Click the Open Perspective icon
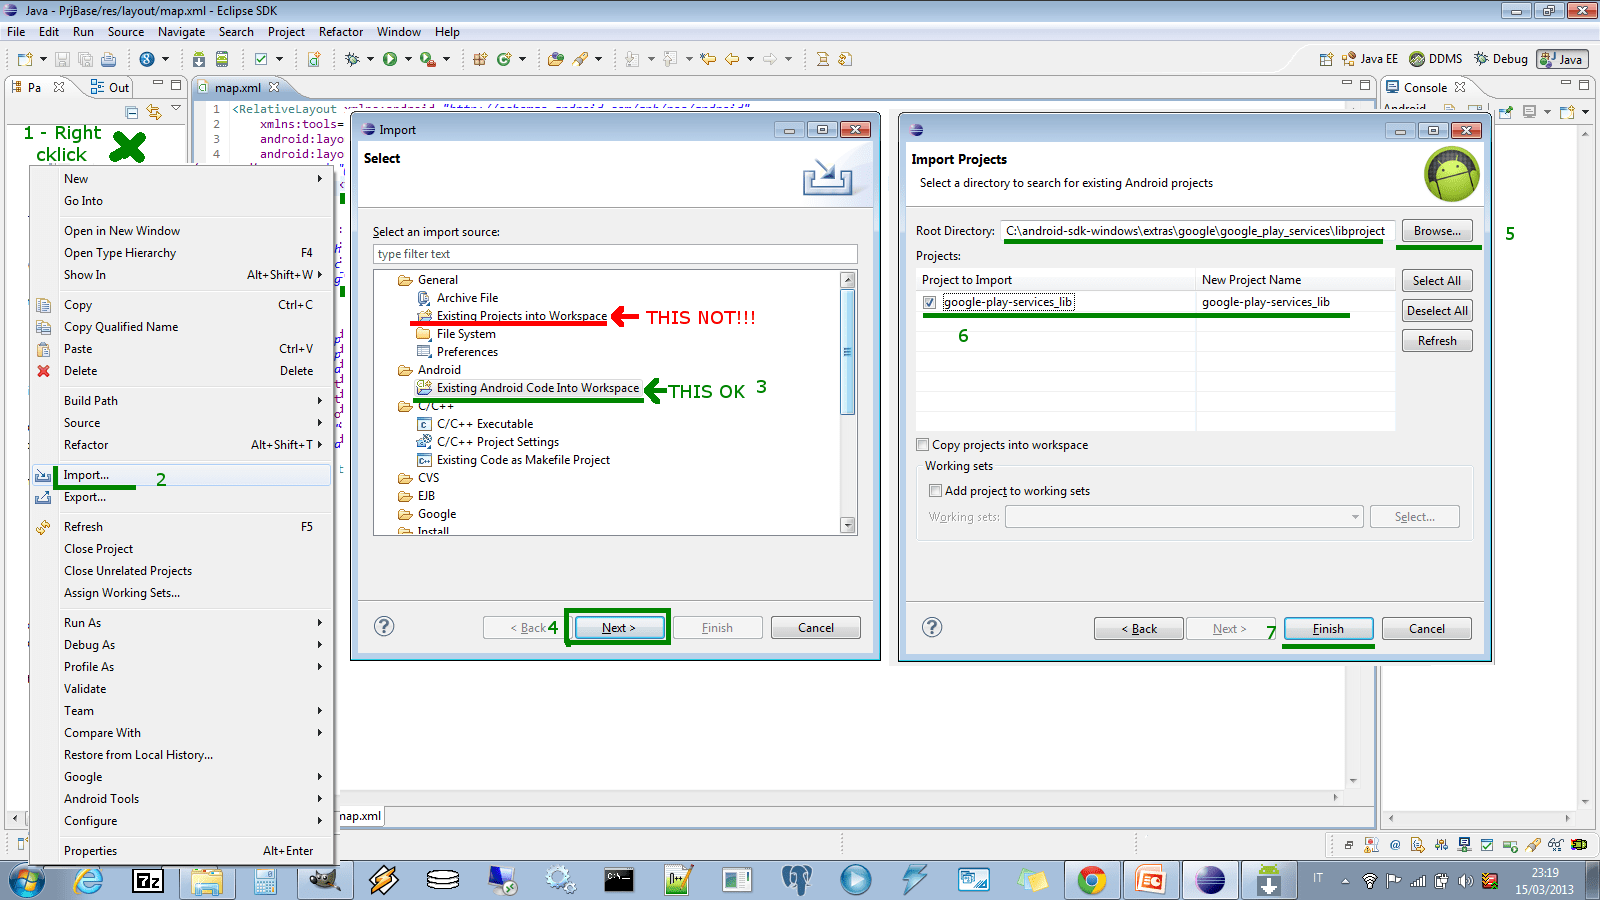 [1326, 59]
